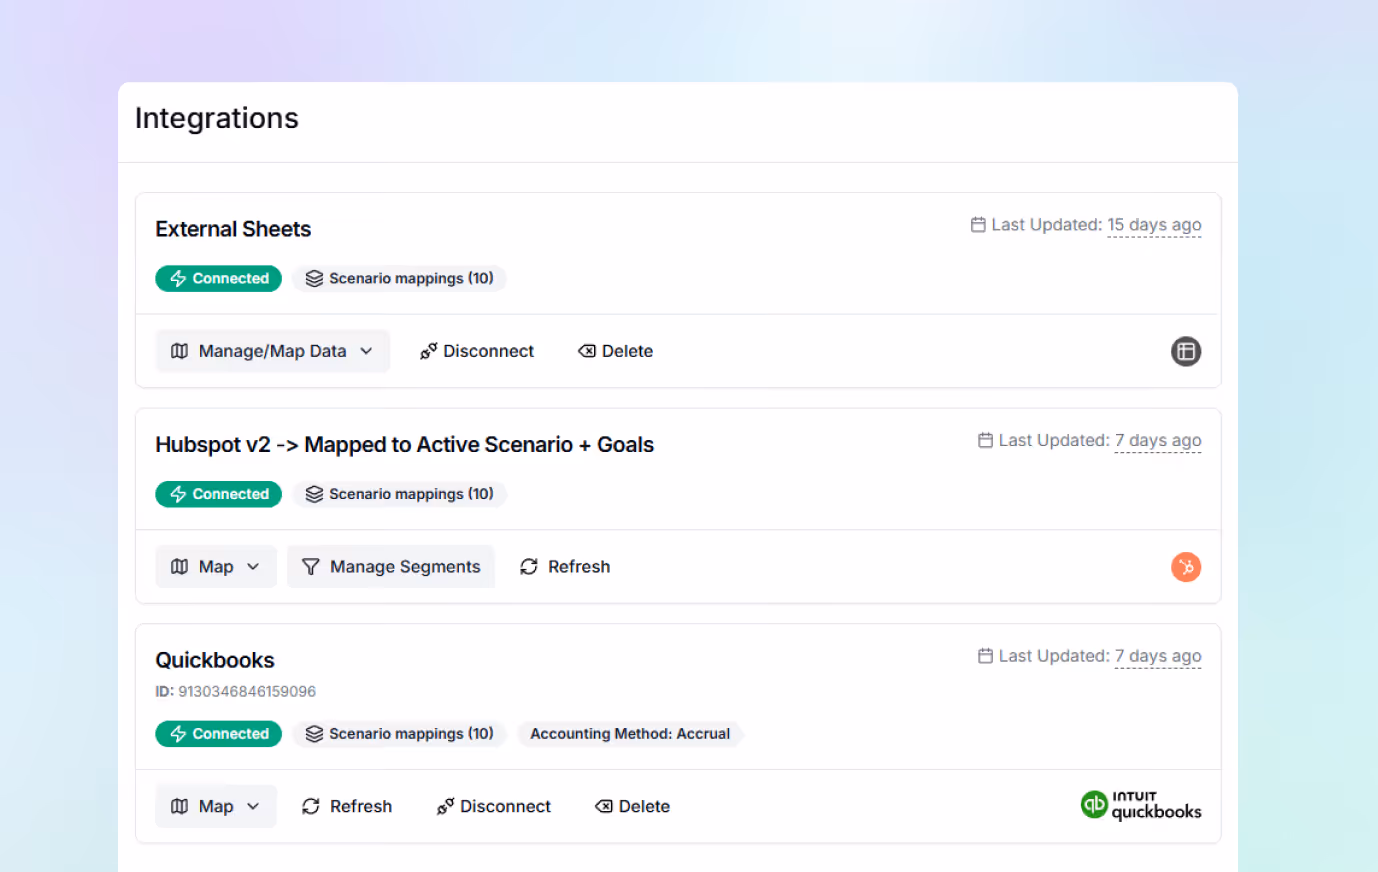The image size is (1378, 872).
Task: Click Hubspot '7 days ago' timestamp
Action: 1158,440
